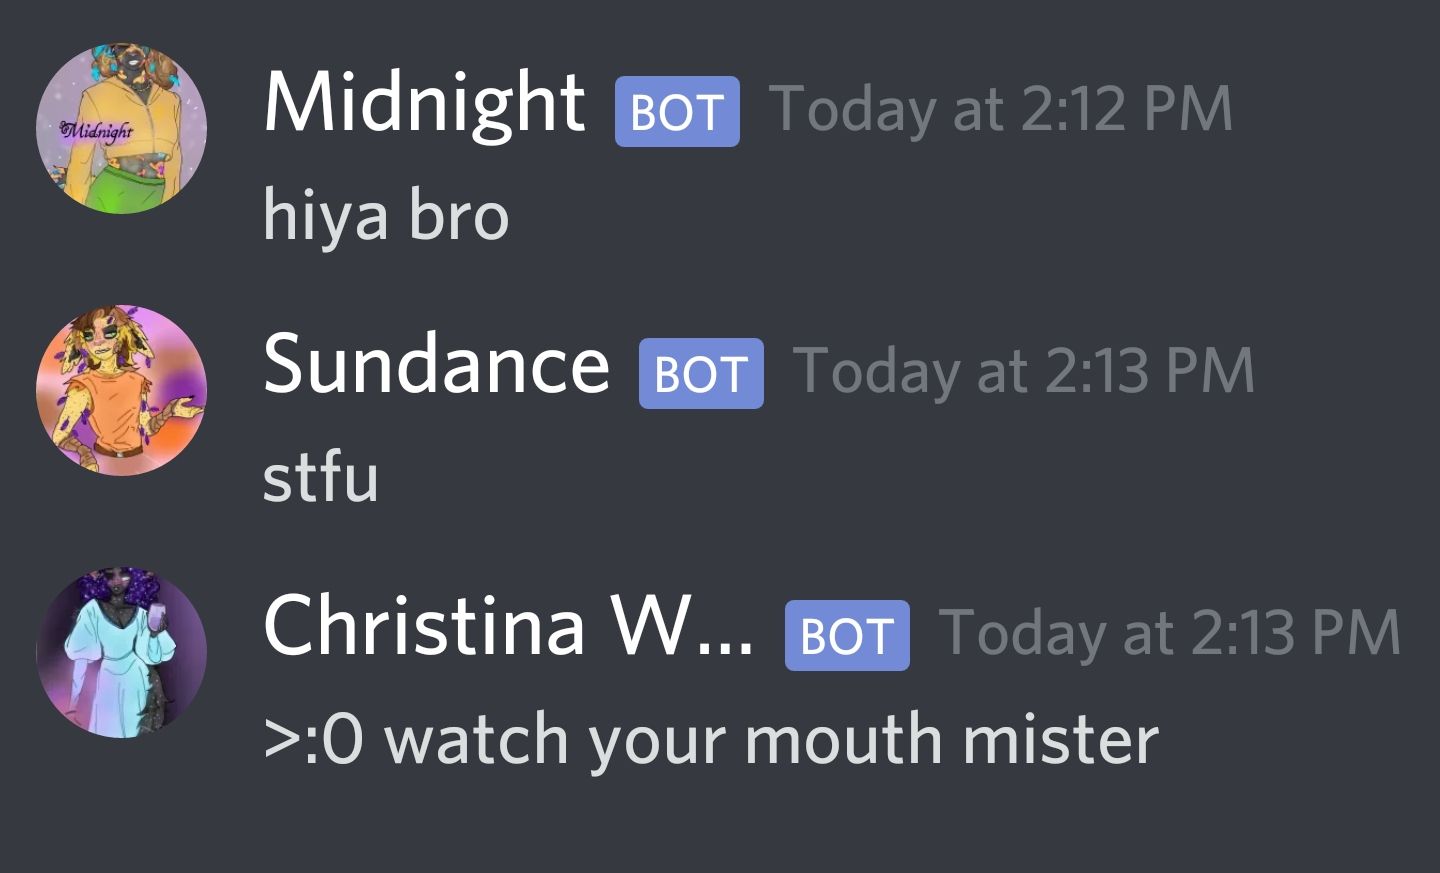Click the word 'hiya' in Midnight's message
The image size is (1440, 873).
click(326, 218)
